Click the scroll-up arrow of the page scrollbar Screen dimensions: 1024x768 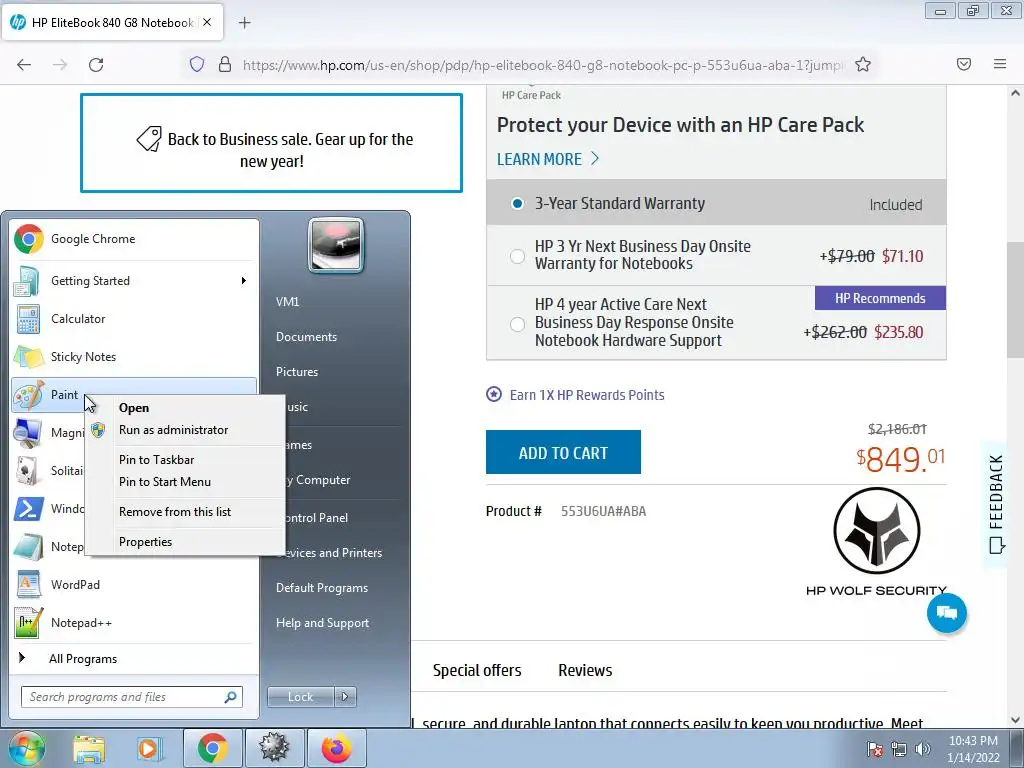tap(1015, 93)
